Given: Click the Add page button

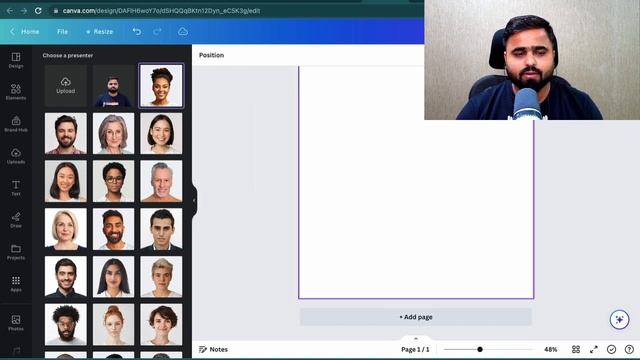Looking at the screenshot, I should coord(416,317).
